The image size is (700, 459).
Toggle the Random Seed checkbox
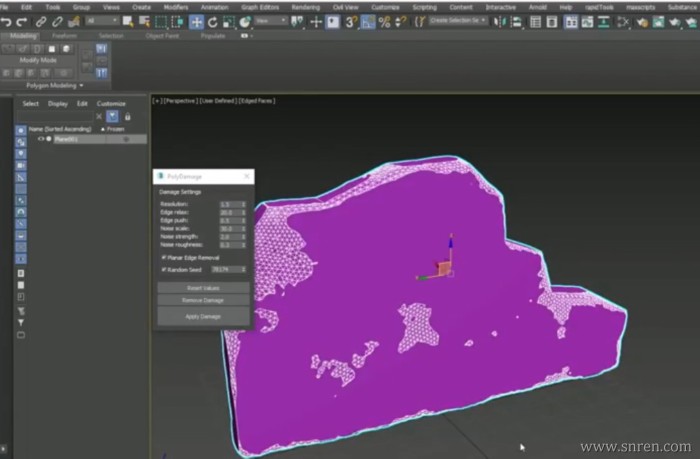pos(163,269)
